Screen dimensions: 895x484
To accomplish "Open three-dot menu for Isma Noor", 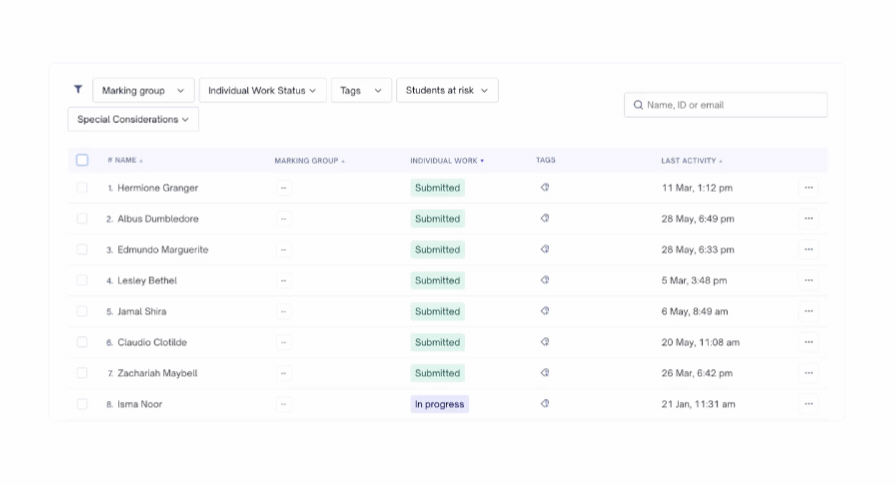I will (808, 404).
